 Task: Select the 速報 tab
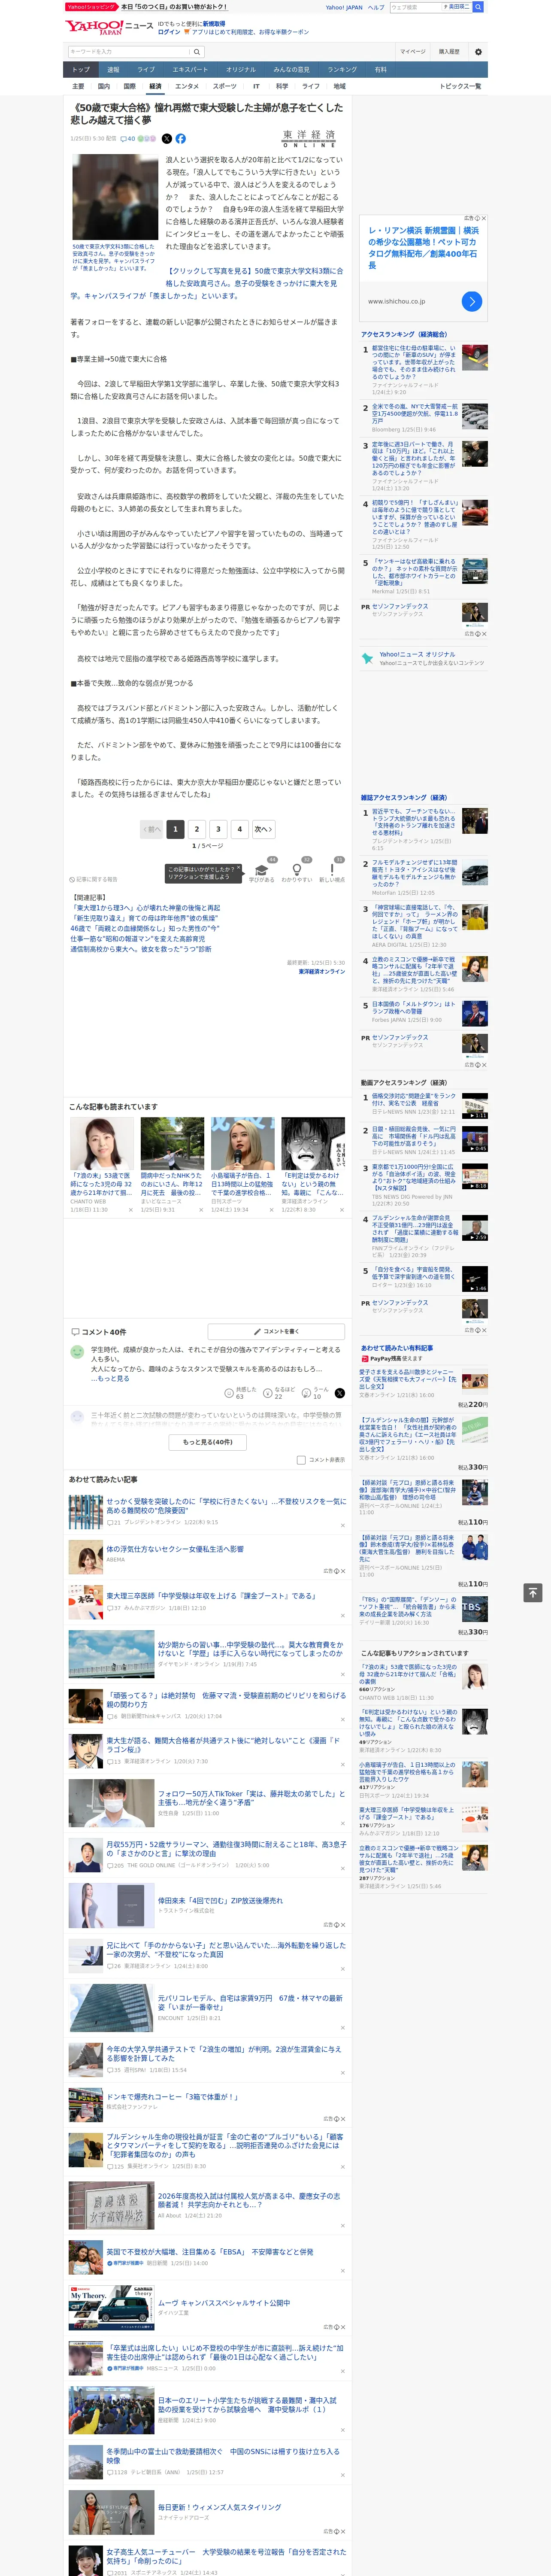pos(113,70)
